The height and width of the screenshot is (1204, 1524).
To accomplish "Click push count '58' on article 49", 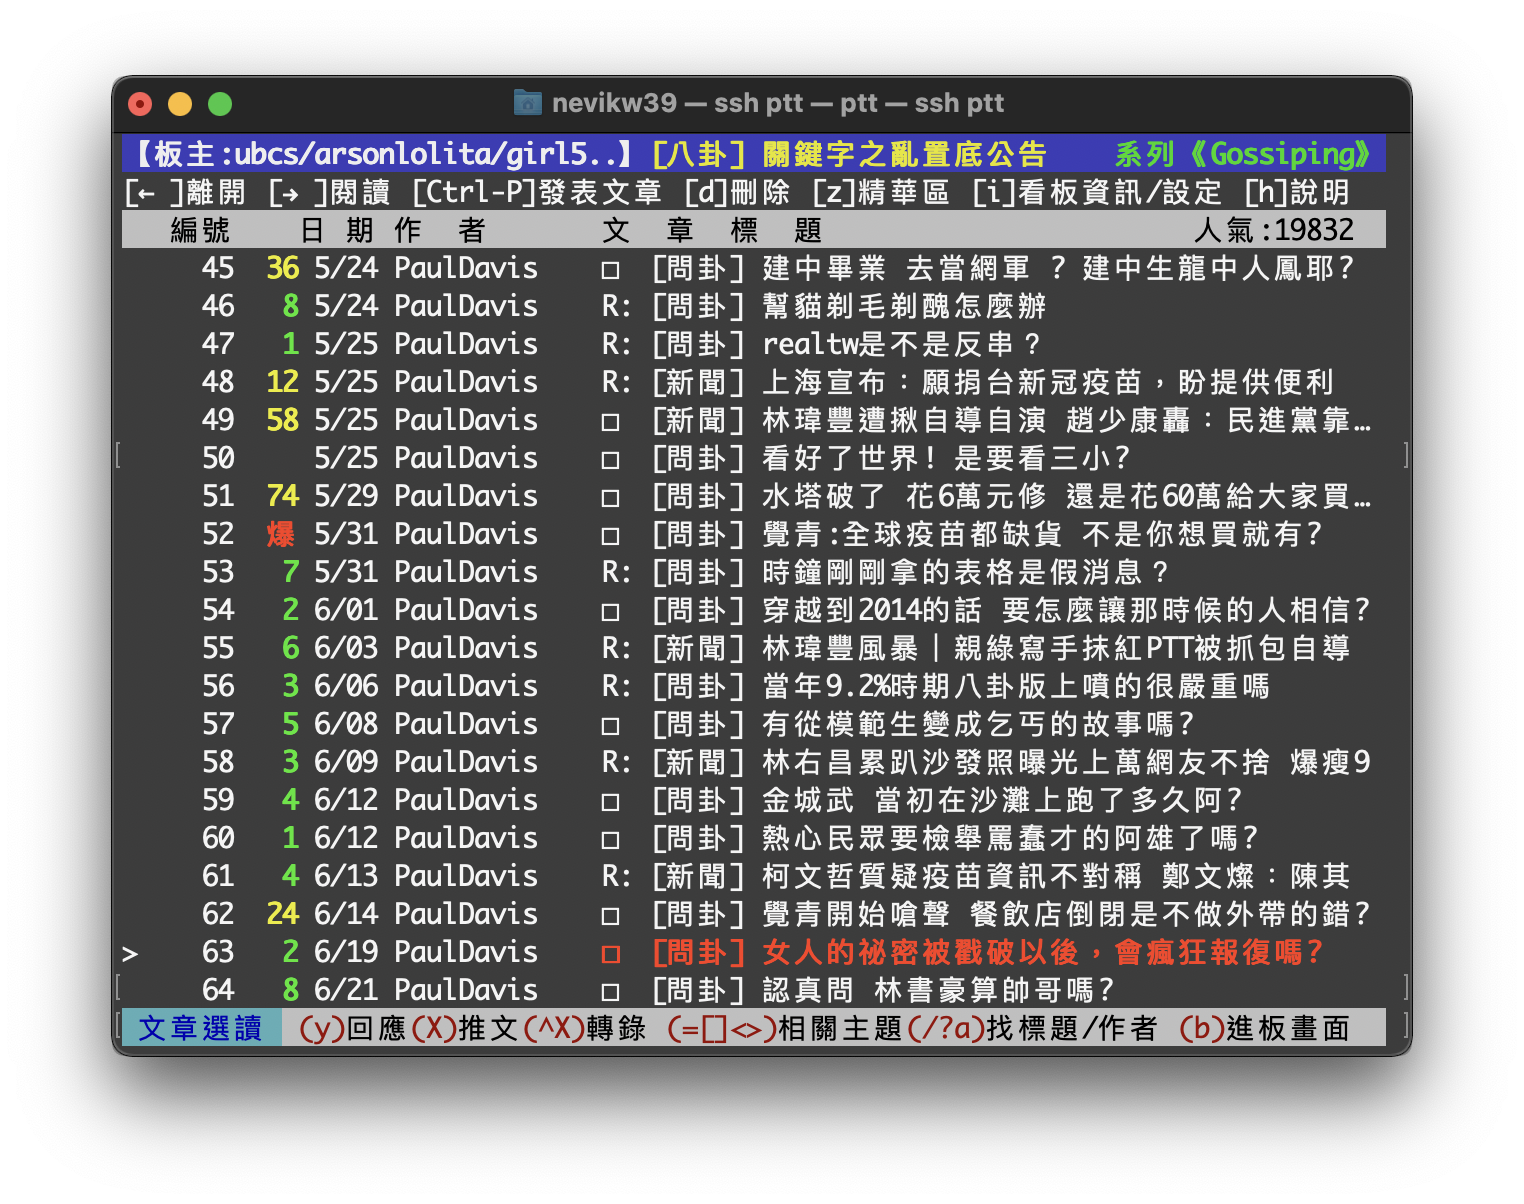I will (x=283, y=420).
